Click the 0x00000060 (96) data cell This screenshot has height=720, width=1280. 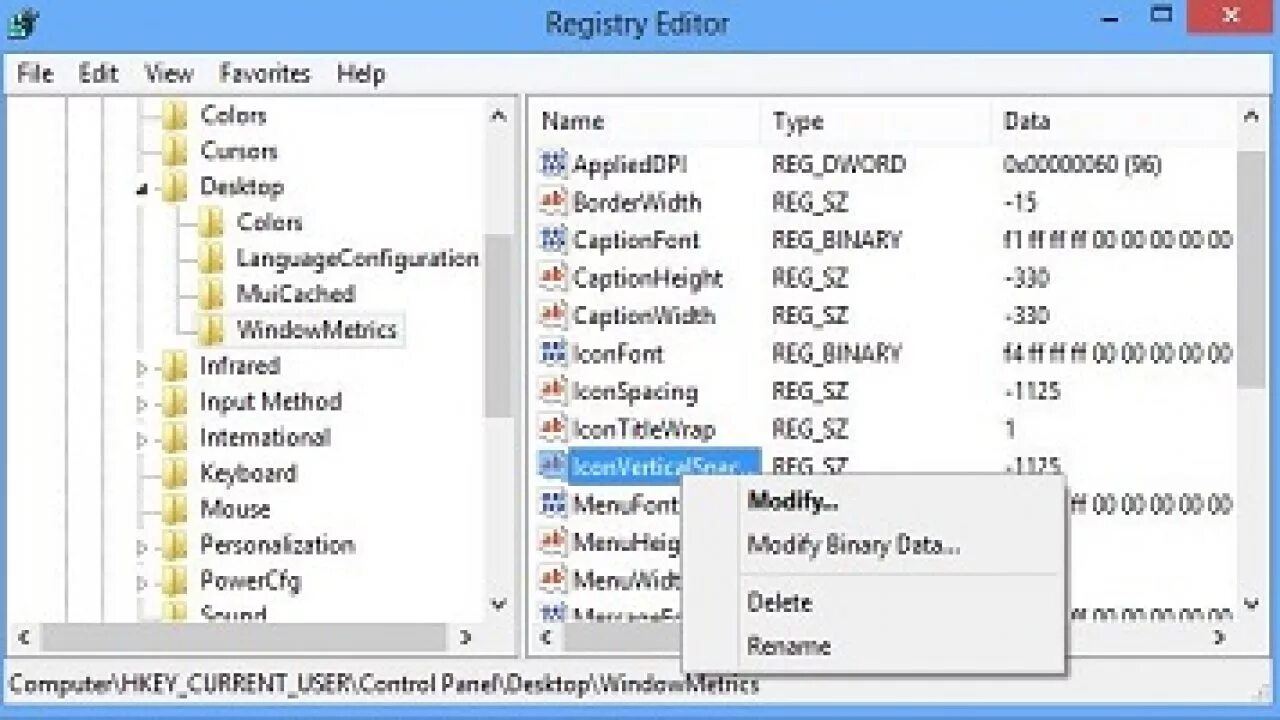pos(1082,165)
